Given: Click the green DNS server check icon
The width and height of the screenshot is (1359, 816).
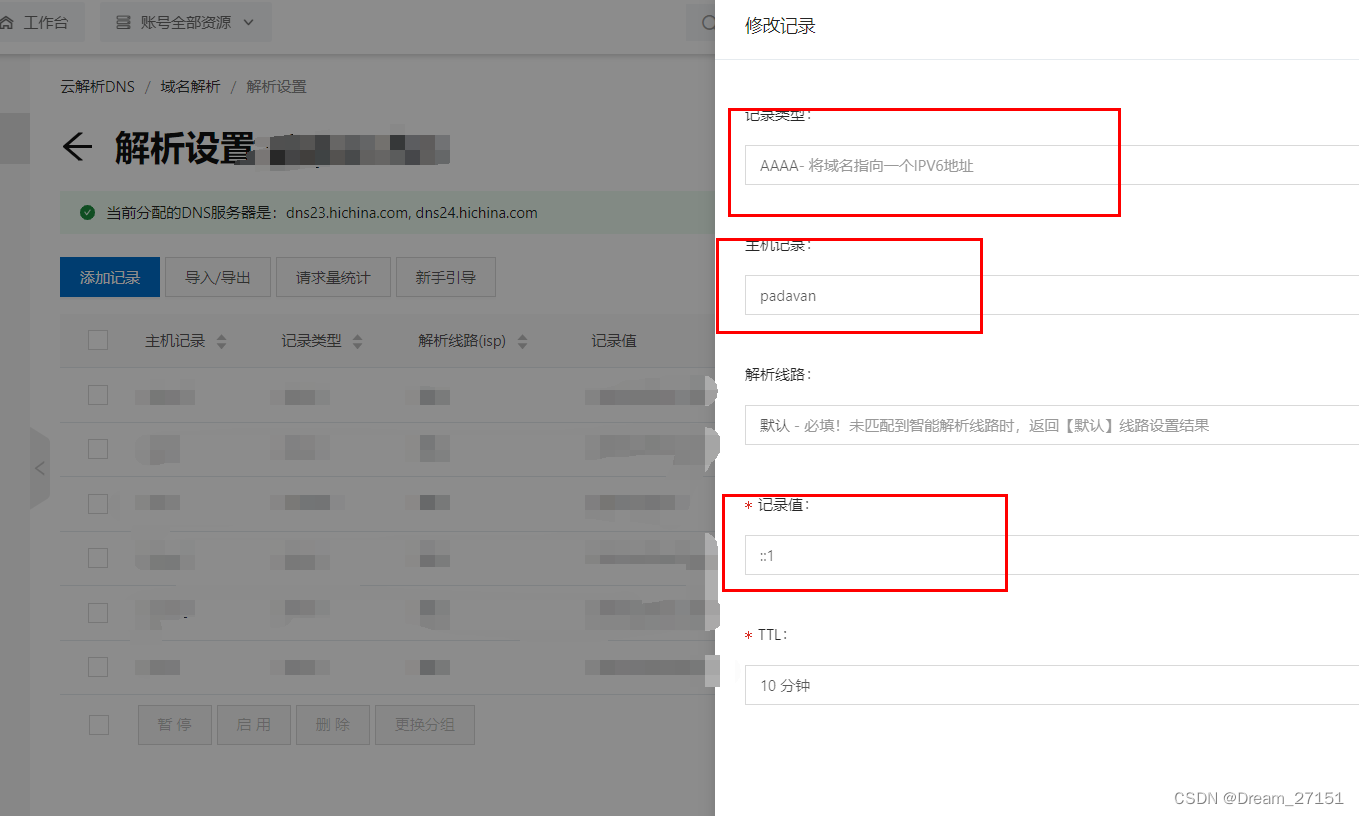Looking at the screenshot, I should tap(87, 212).
